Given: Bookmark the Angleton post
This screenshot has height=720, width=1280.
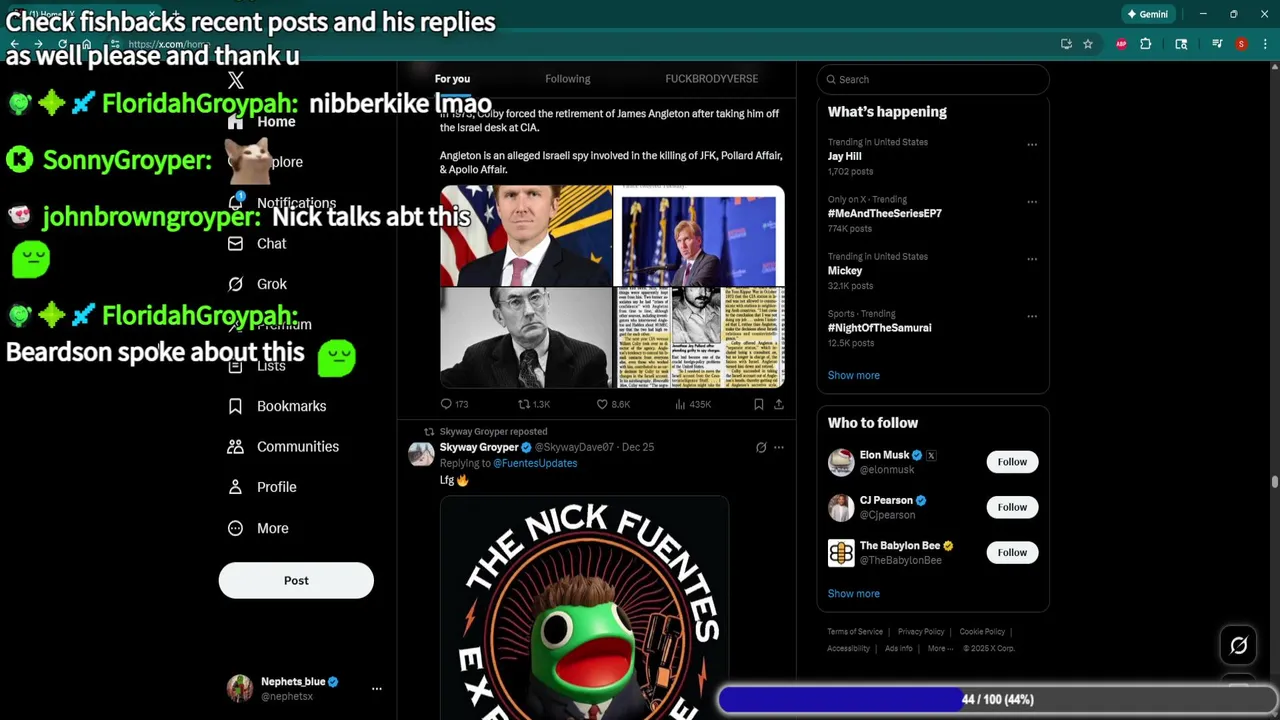Looking at the screenshot, I should click(759, 404).
